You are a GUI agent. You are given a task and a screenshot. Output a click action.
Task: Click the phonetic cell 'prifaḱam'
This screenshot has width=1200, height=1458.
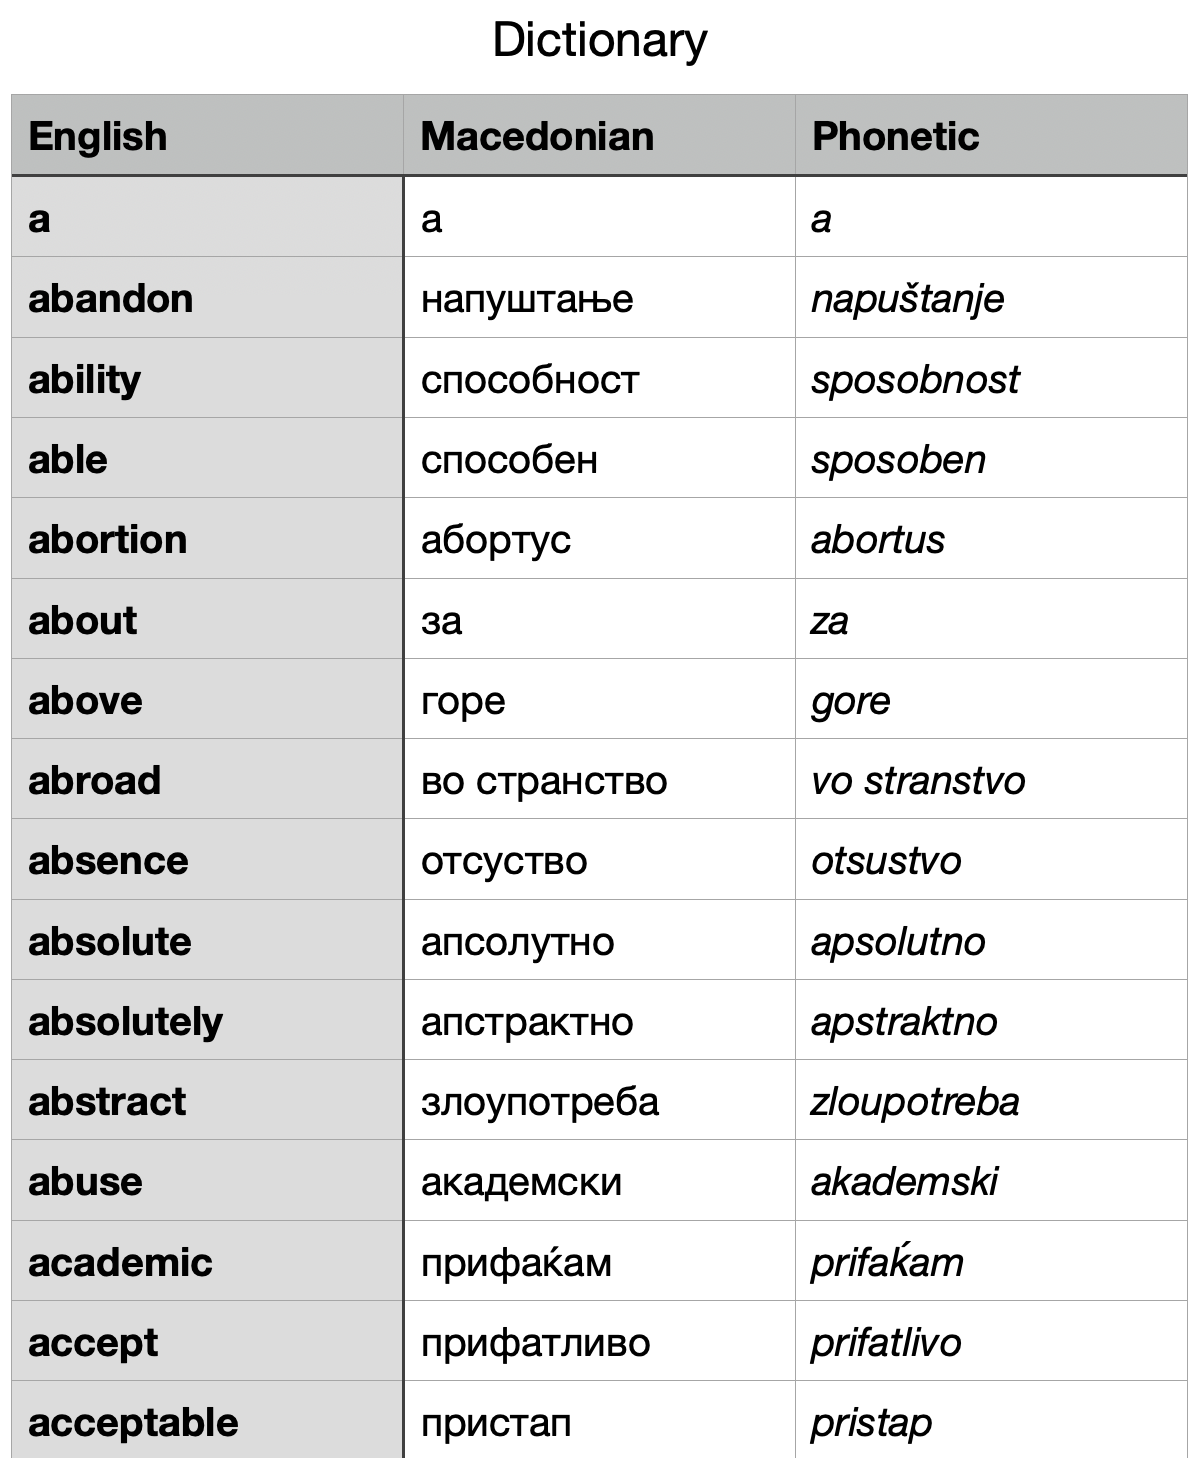pyautogui.click(x=887, y=1262)
